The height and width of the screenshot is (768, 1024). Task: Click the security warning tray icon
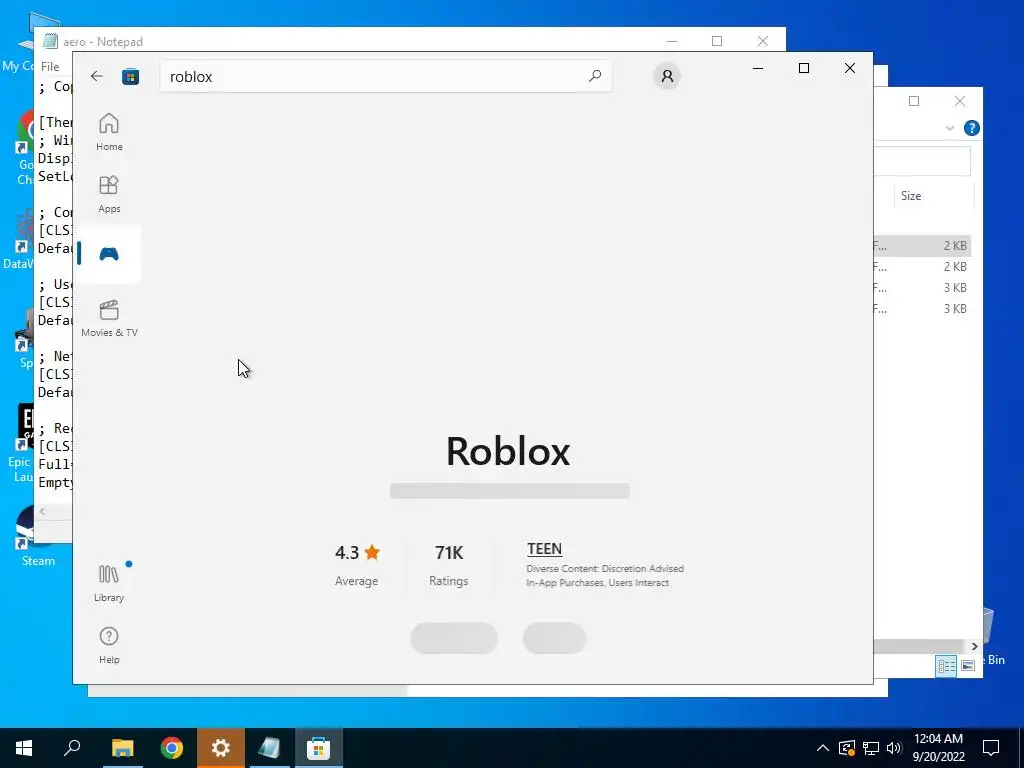[846, 748]
